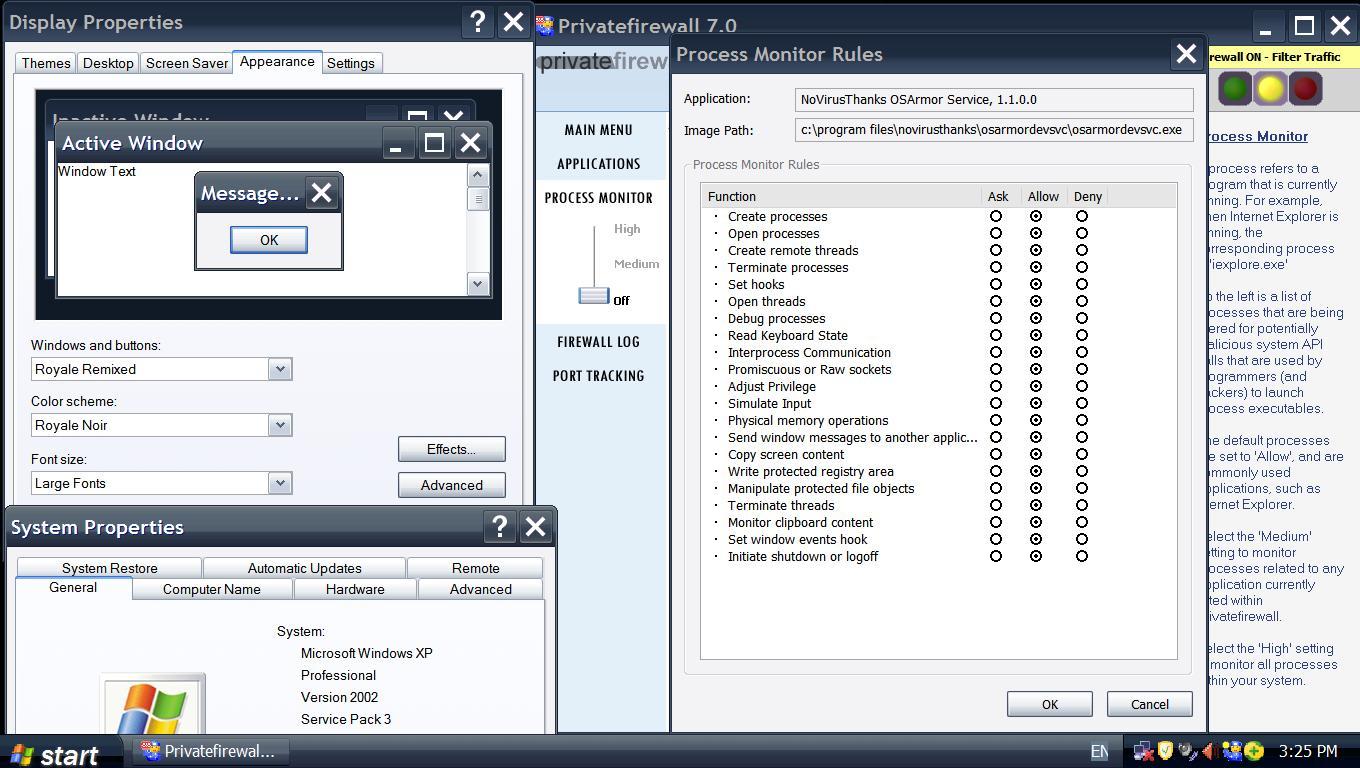Switch to the Themes tab
Viewport: 1360px width, 768px height.
[x=46, y=63]
